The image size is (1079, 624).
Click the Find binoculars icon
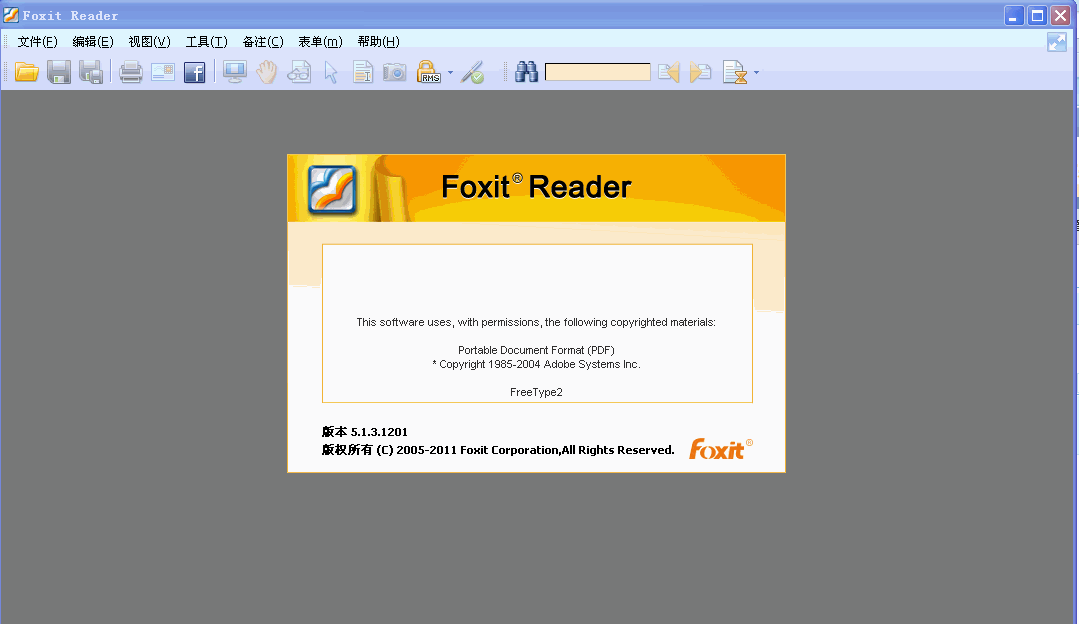pyautogui.click(x=525, y=71)
